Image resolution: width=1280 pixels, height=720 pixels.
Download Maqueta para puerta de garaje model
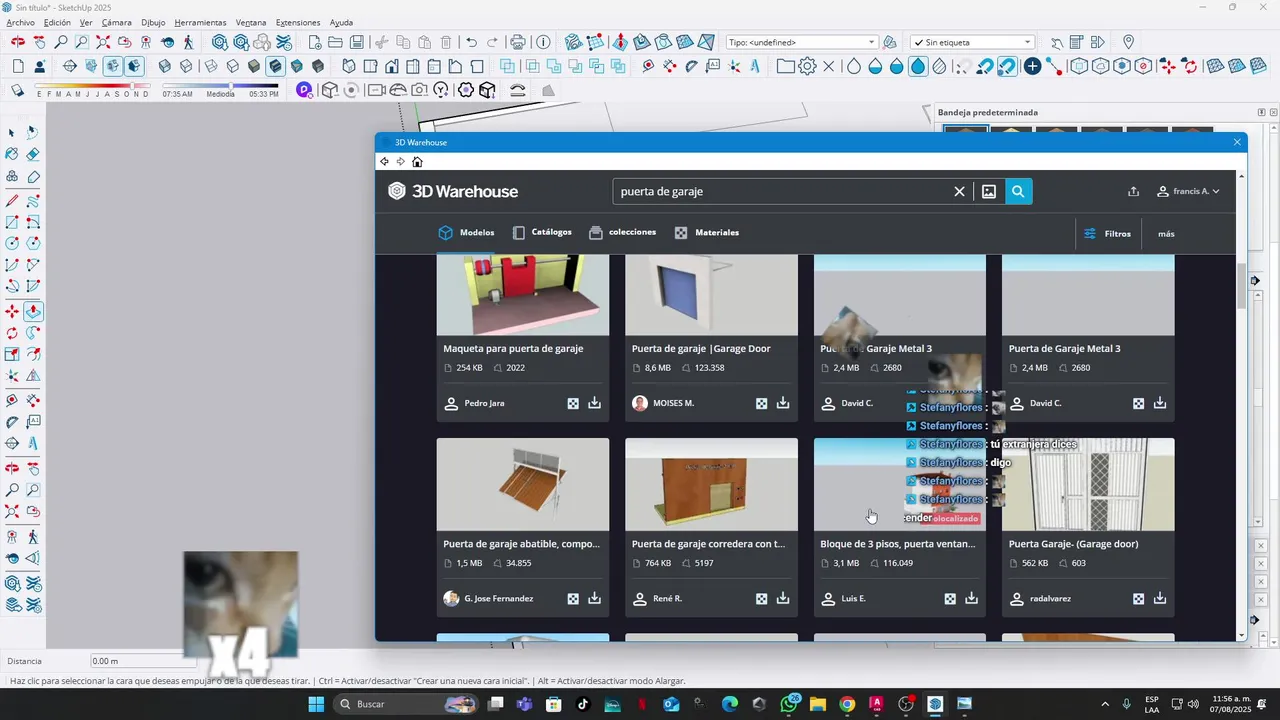(594, 403)
